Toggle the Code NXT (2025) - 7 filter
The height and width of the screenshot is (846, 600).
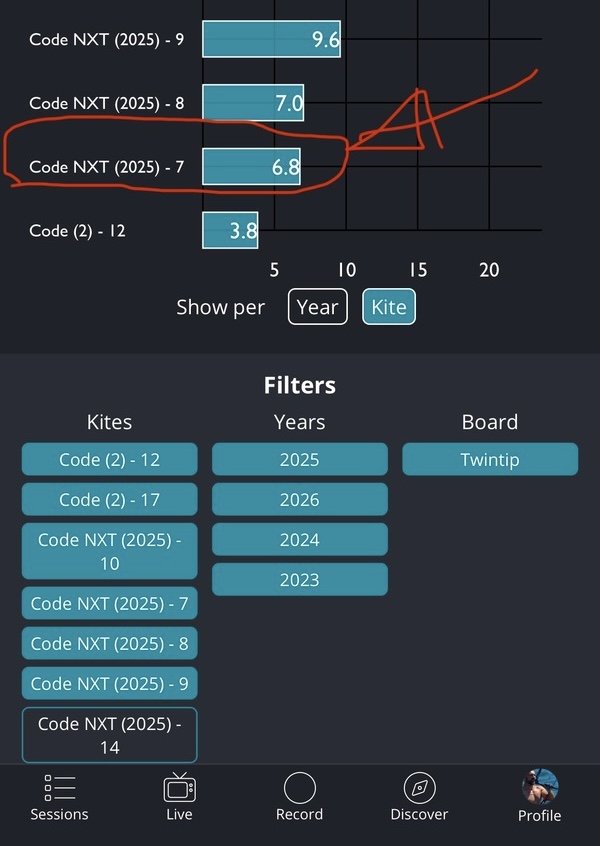point(109,604)
